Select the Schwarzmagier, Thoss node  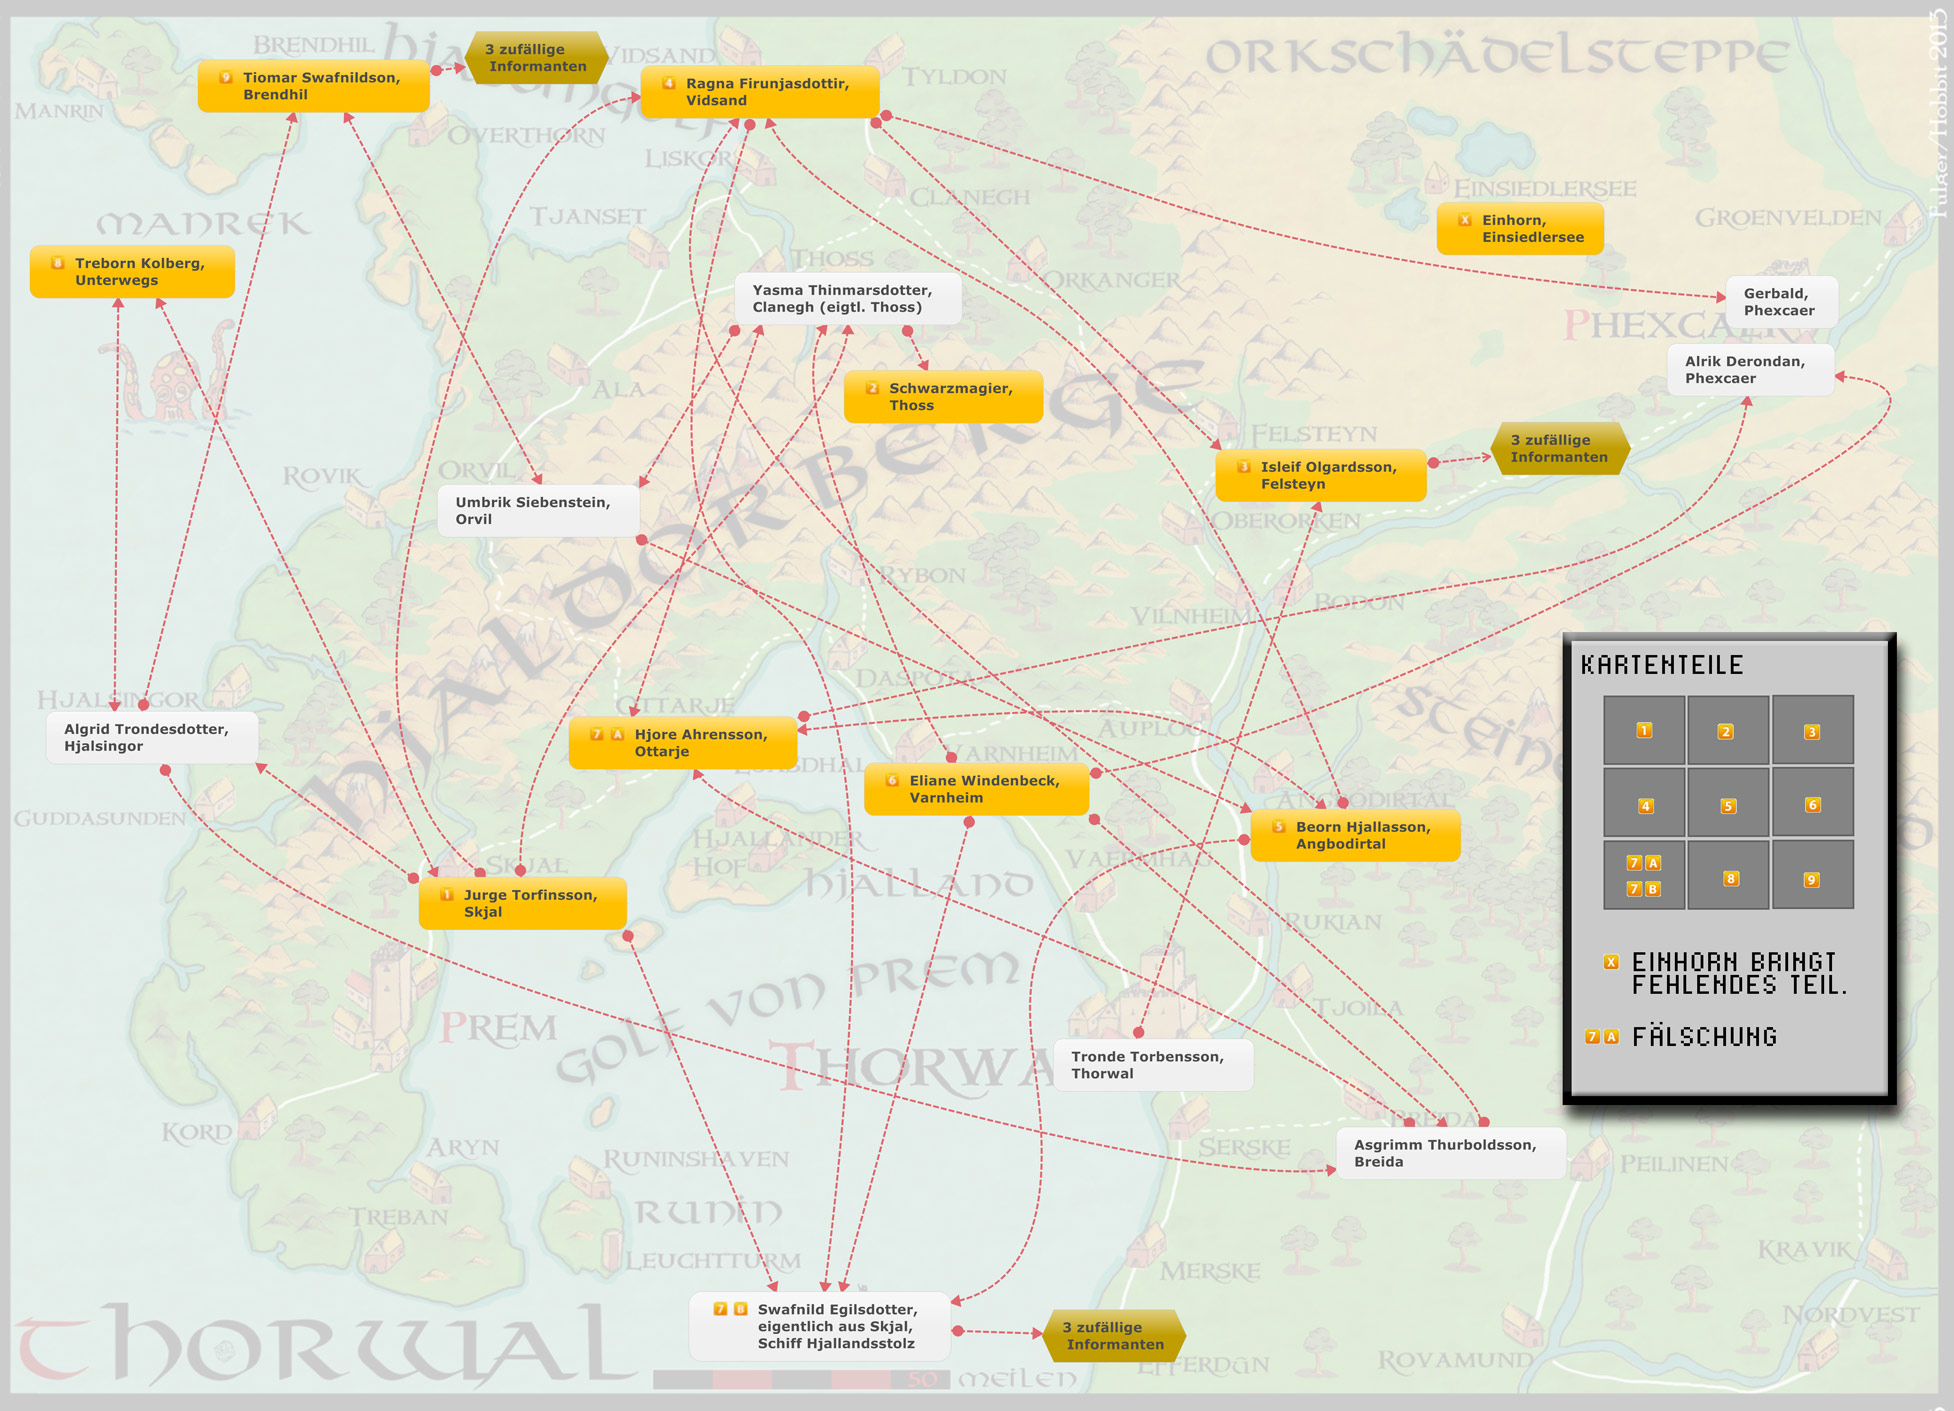pos(943,396)
